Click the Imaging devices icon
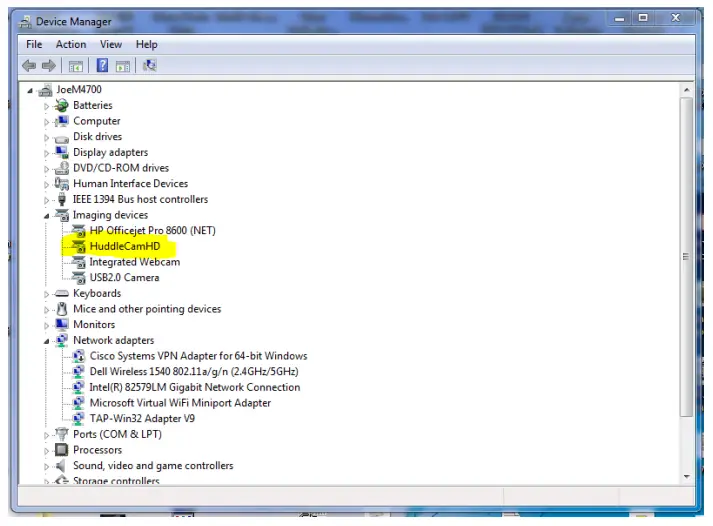The image size is (713, 526). pyautogui.click(x=62, y=215)
